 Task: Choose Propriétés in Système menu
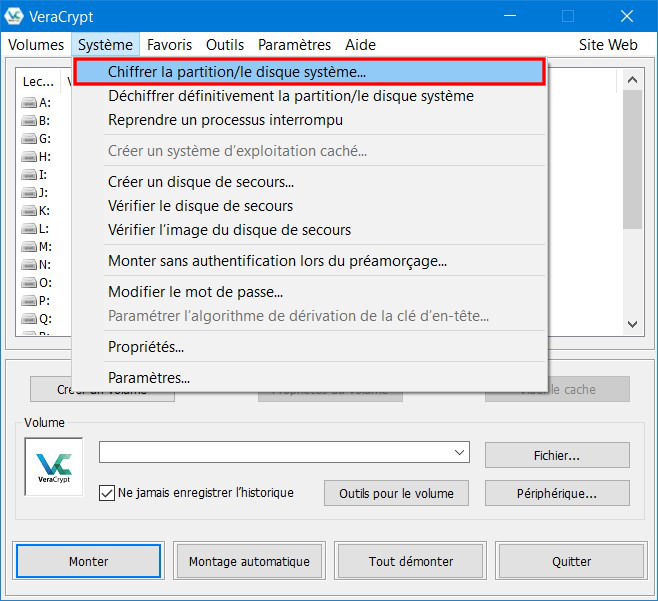(x=310, y=347)
